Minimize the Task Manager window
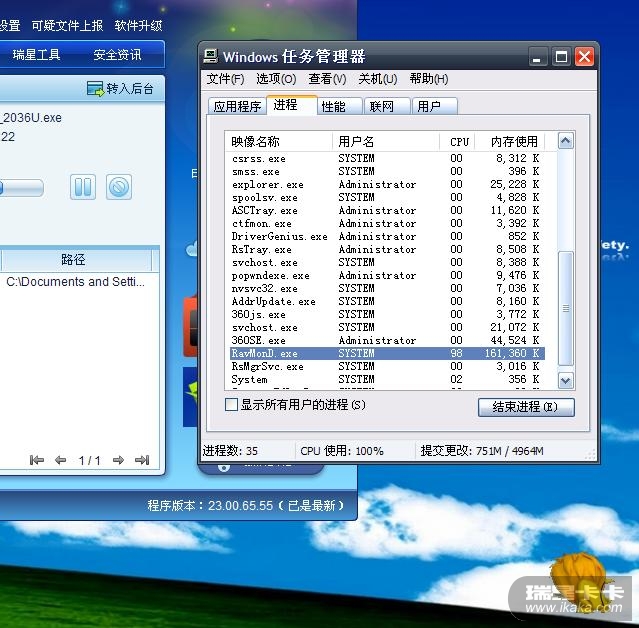 (x=538, y=56)
